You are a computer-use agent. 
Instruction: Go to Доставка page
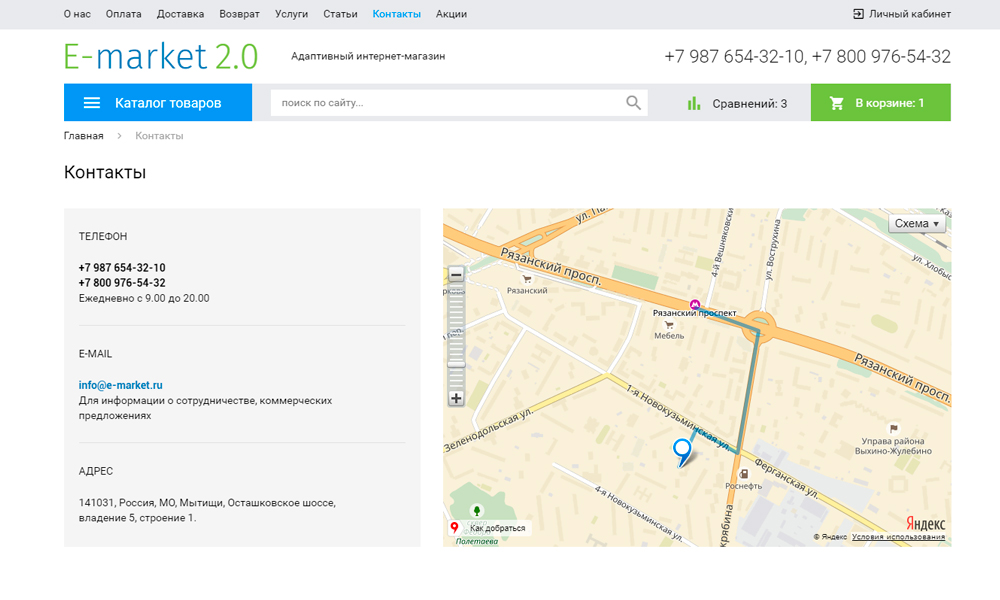point(180,14)
